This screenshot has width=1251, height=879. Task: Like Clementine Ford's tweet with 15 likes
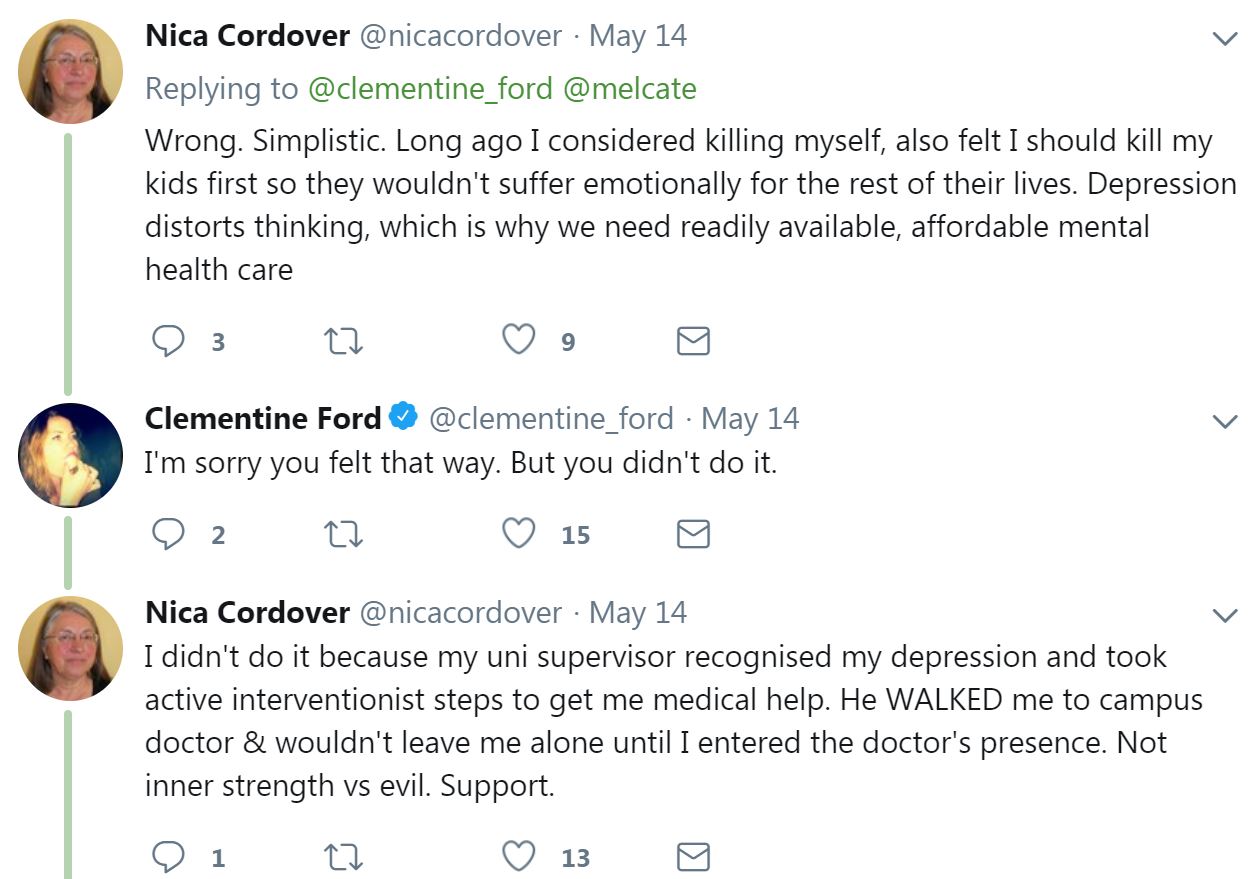518,534
